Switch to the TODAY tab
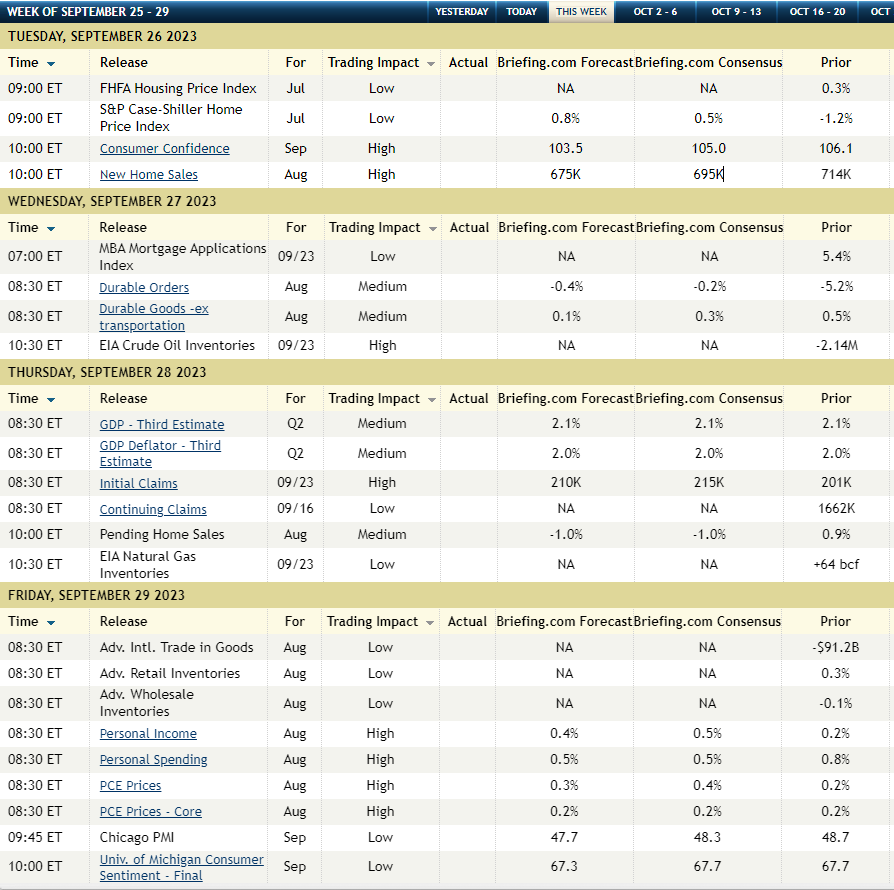894x890 pixels. 522,11
